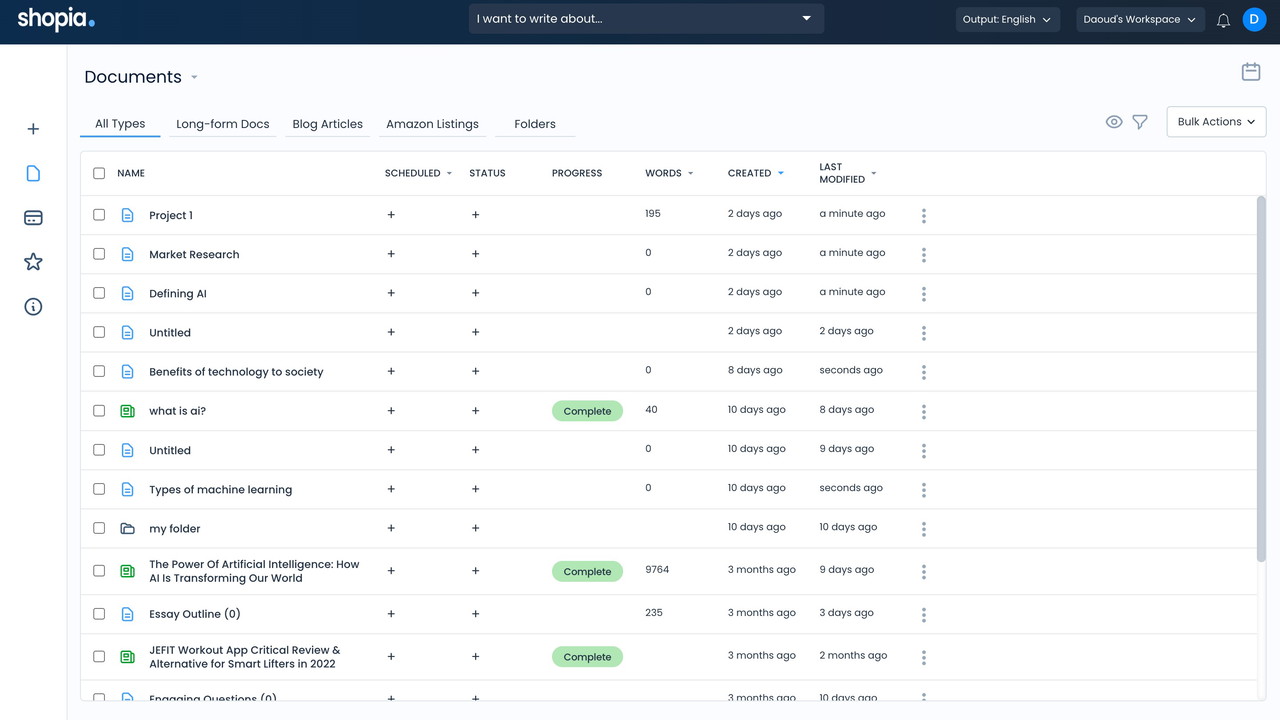Open the billing card icon in sidebar
Viewport: 1280px width, 720px height.
tap(33, 218)
